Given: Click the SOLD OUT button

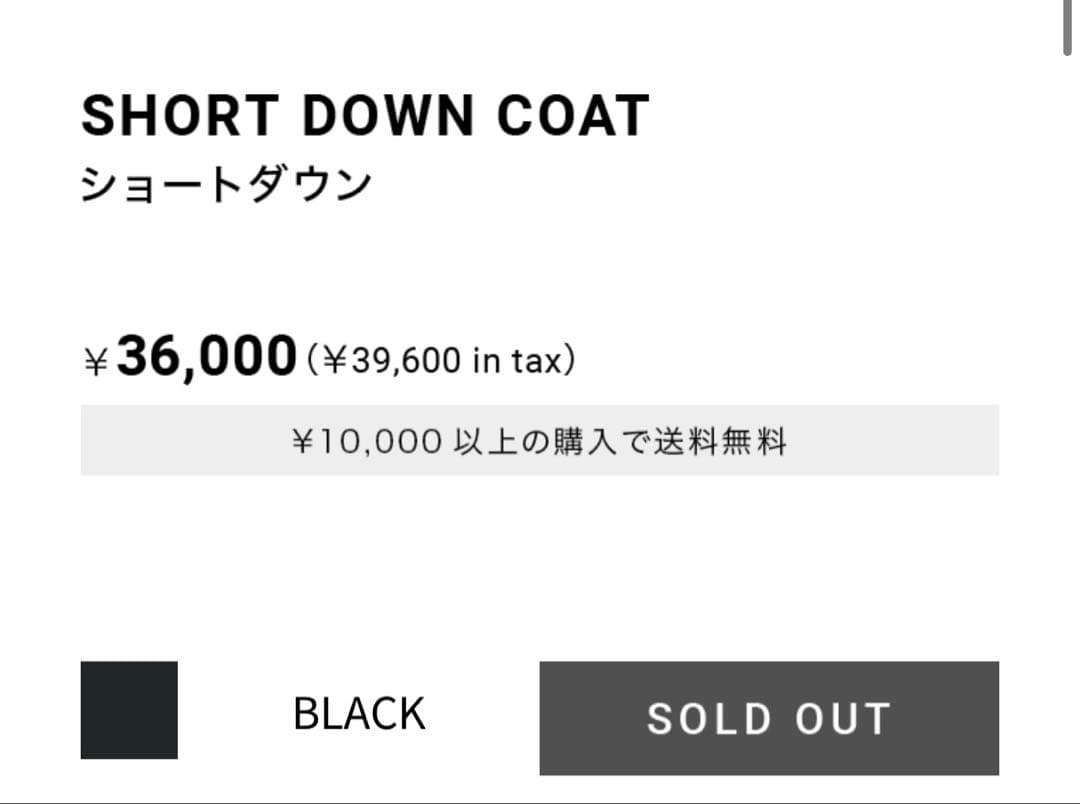Looking at the screenshot, I should (768, 717).
